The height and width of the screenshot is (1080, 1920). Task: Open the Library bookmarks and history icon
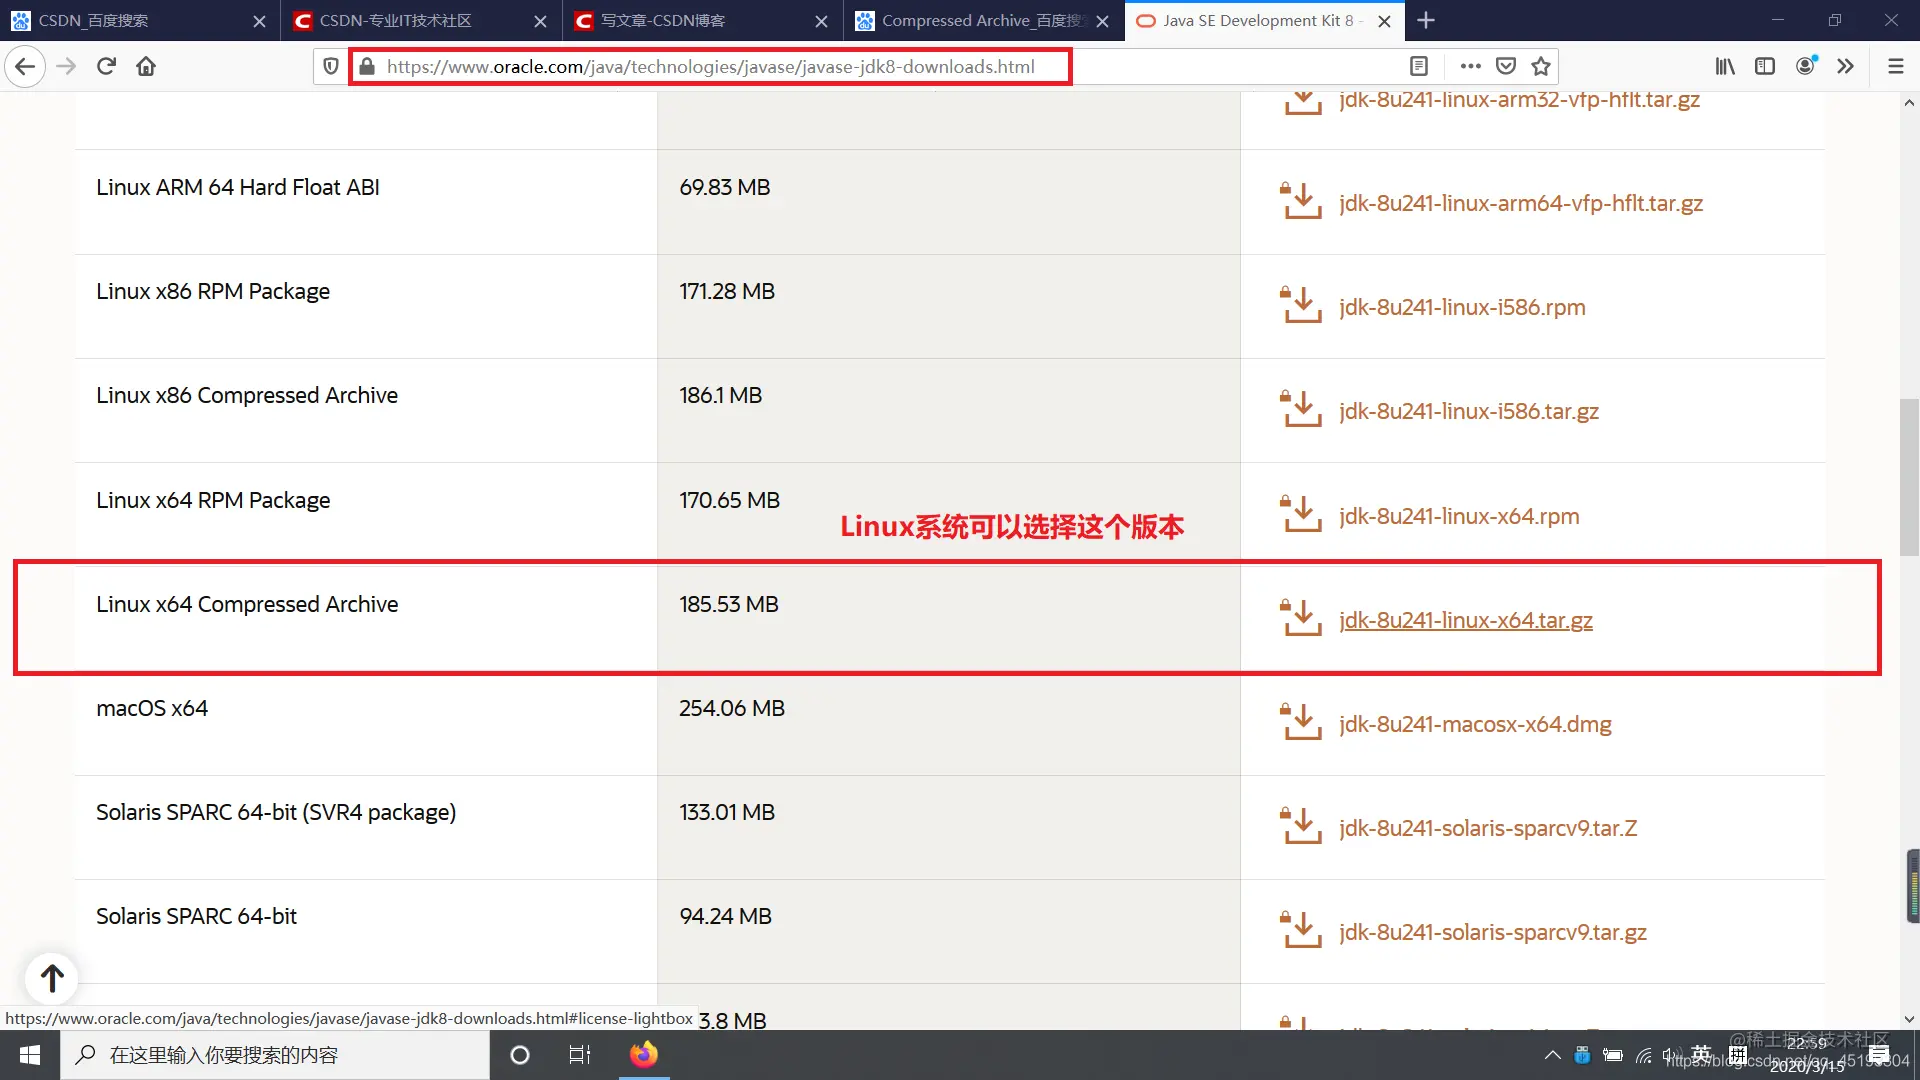pyautogui.click(x=1725, y=67)
